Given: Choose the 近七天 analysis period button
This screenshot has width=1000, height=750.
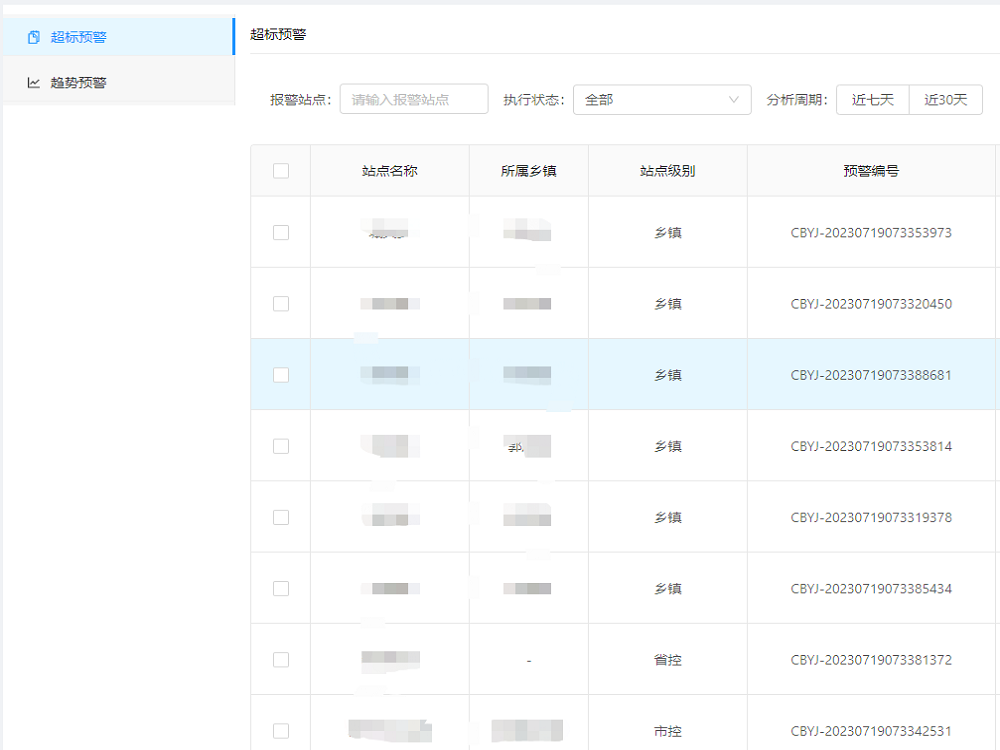Looking at the screenshot, I should (872, 100).
